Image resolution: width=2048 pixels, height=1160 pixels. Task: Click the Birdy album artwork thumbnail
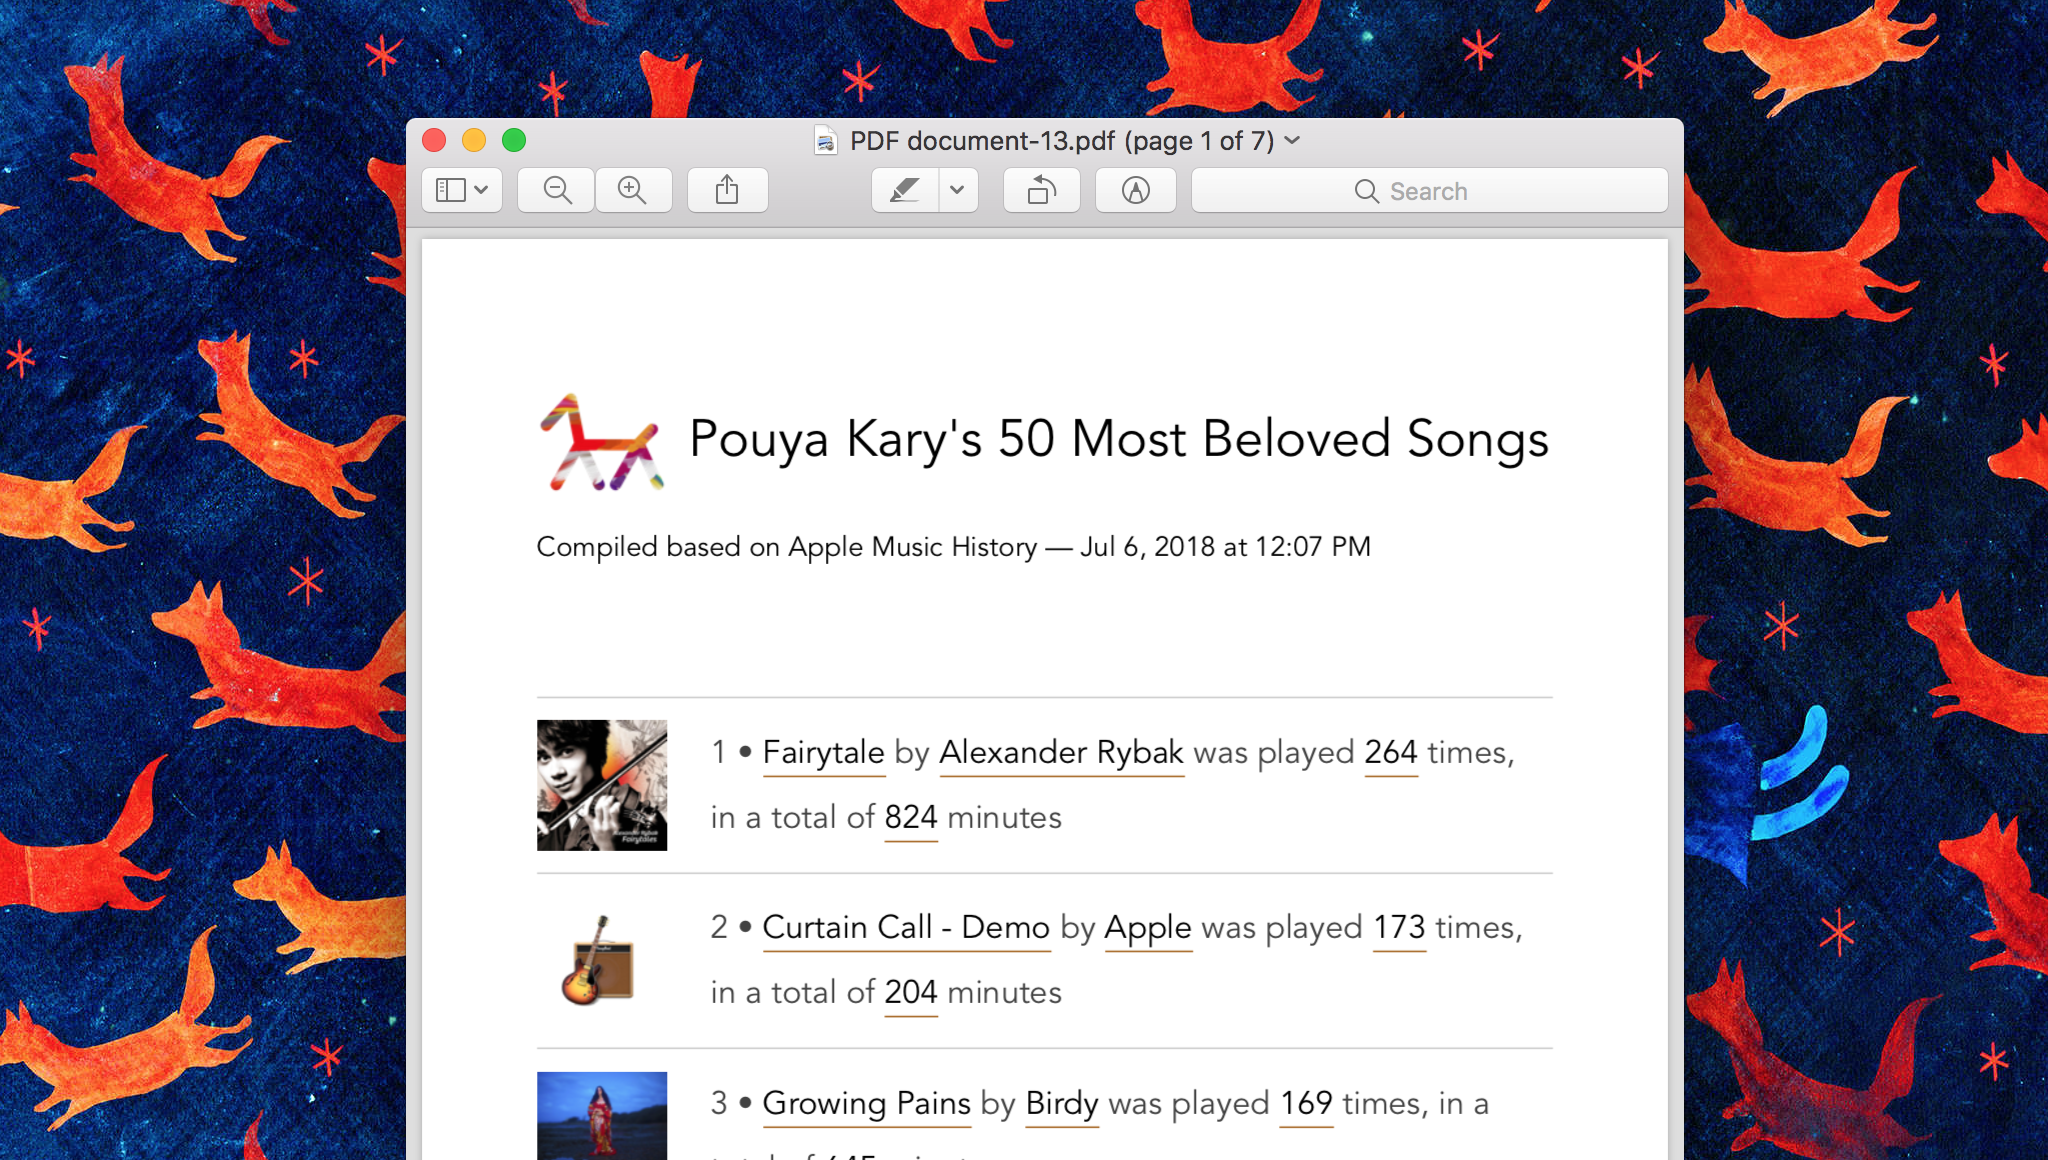click(602, 1116)
